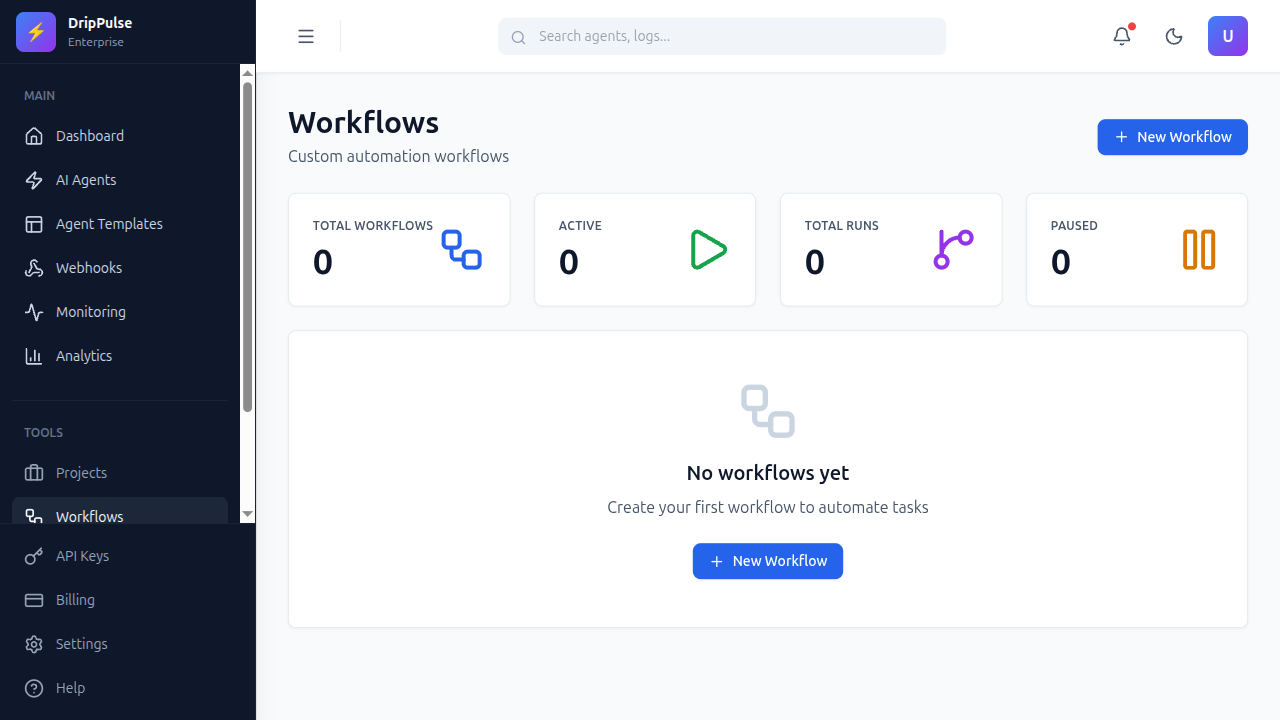Click the sidebar scrollbar thumb
This screenshot has height=720, width=1280.
[248, 247]
